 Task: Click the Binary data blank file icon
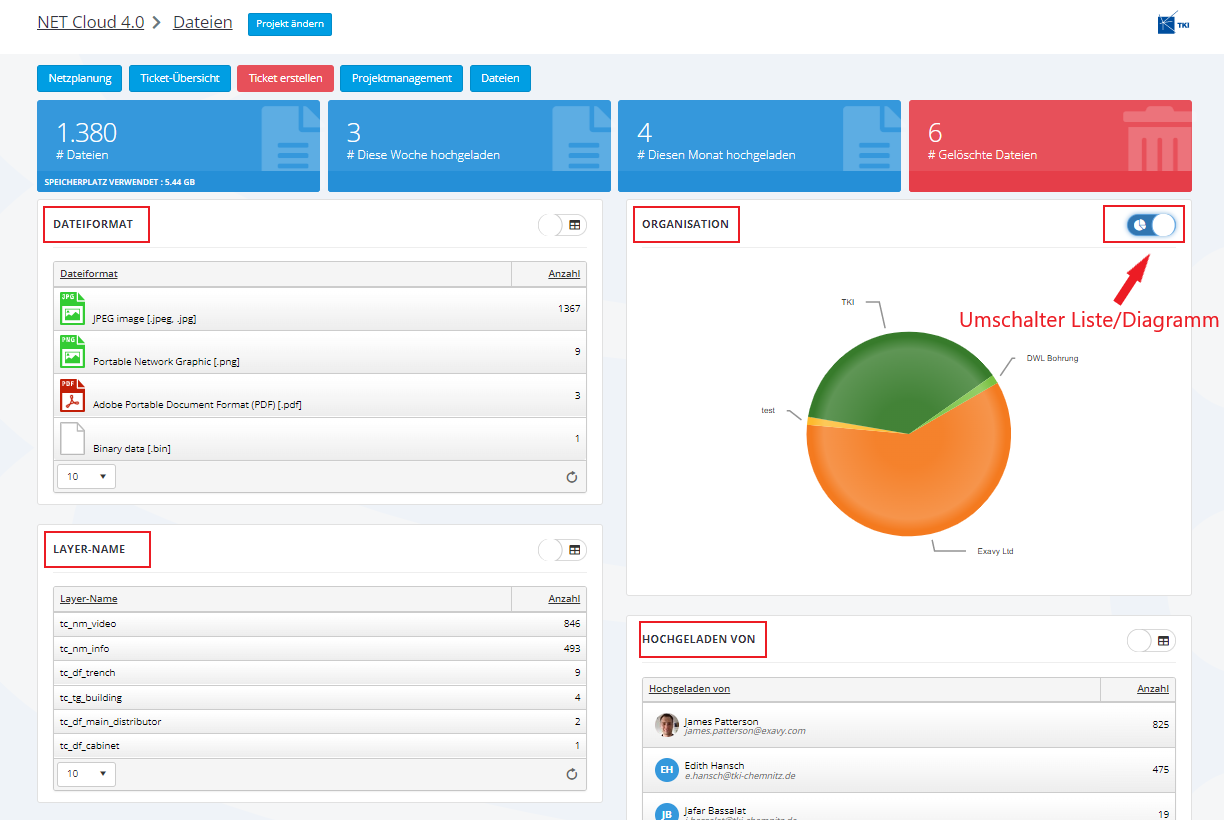(x=72, y=439)
